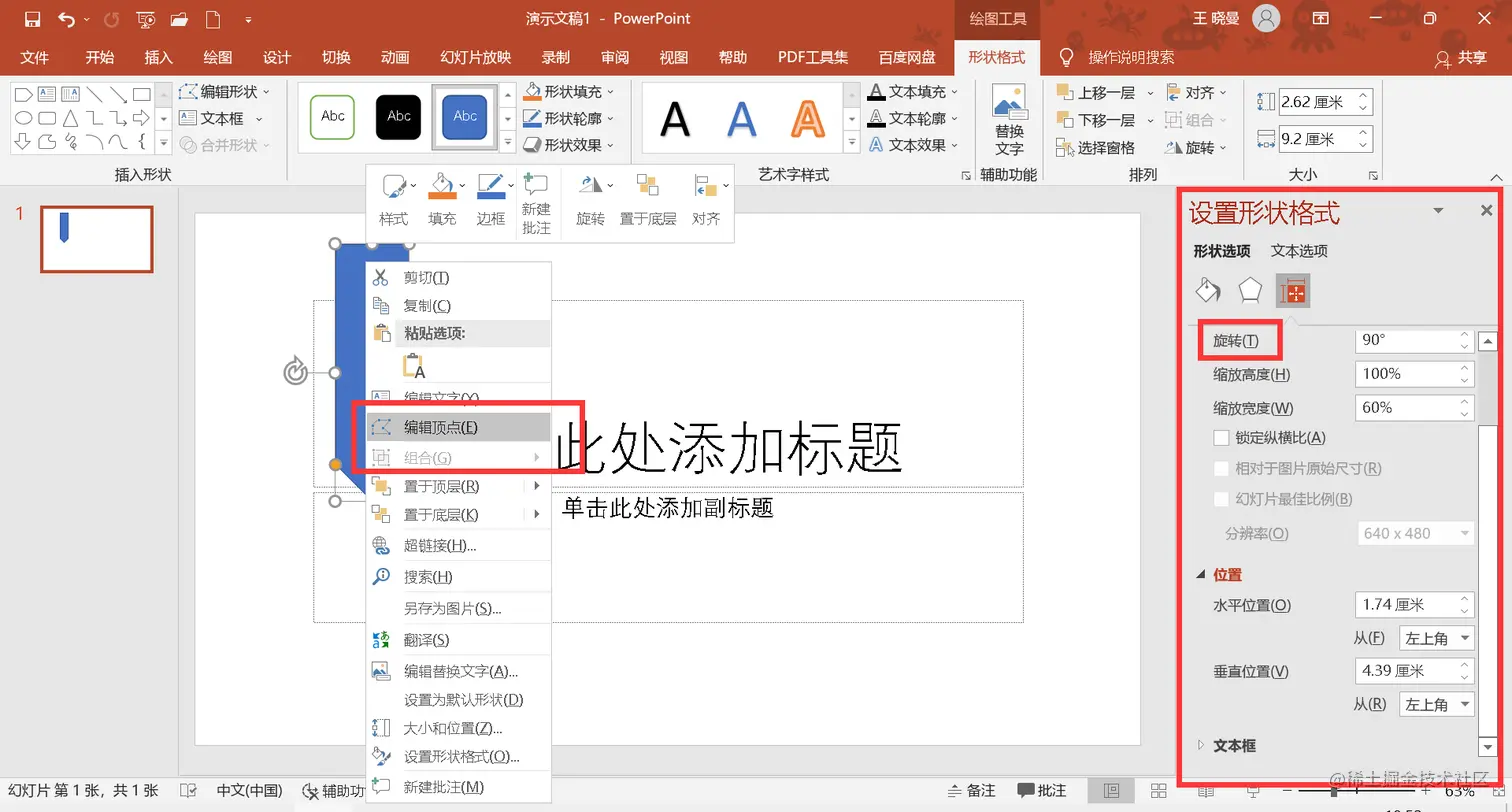Image resolution: width=1512 pixels, height=812 pixels.
Task: Open Shape Outline (形状轮廓) option
Action: point(571,118)
